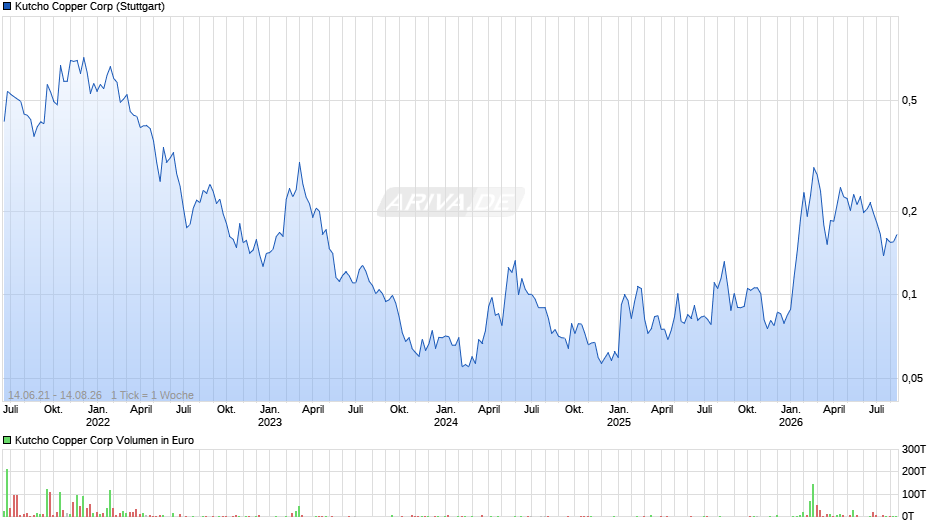Click the 100T volume axis label
The image size is (940, 526).
tap(914, 494)
